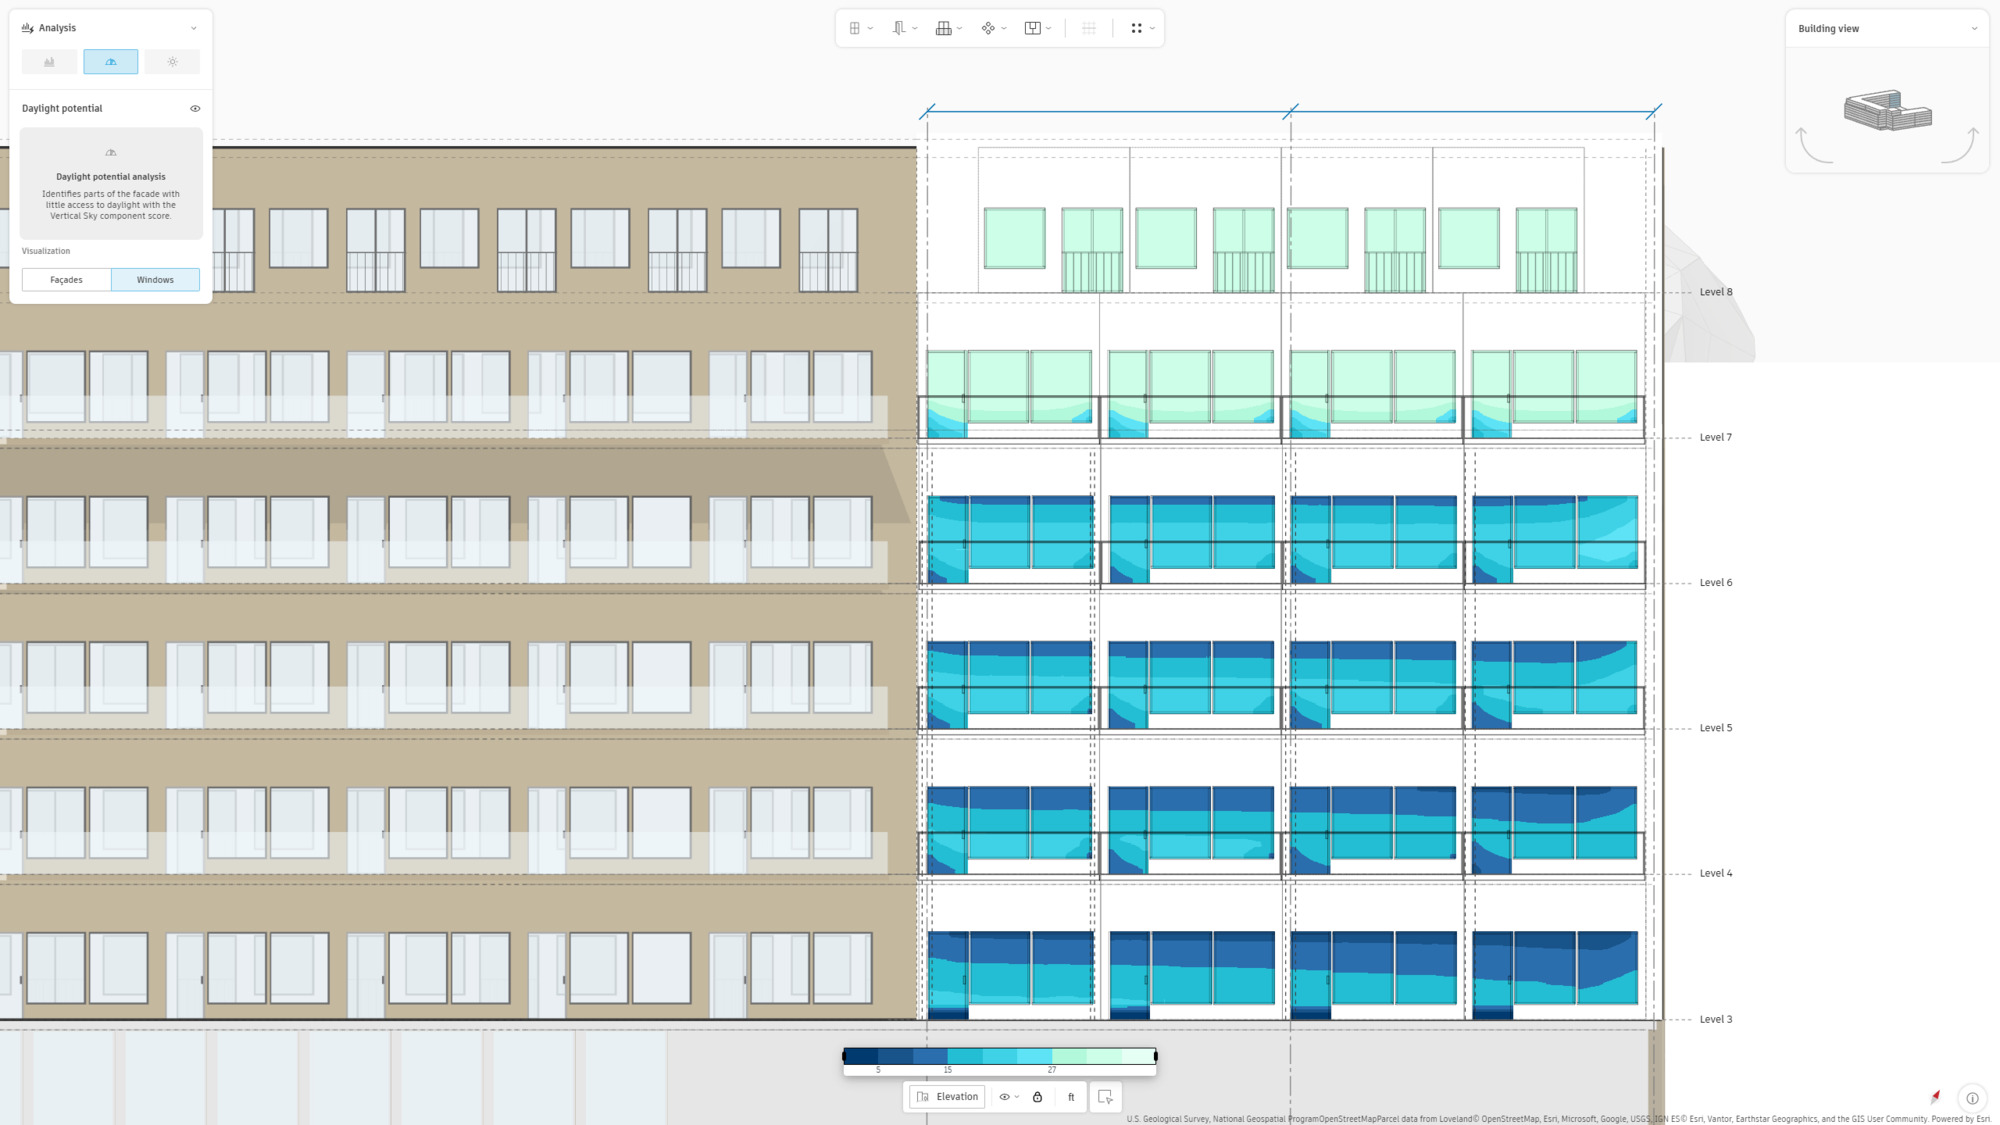Click the area selection icon at the bottom
This screenshot has width=2000, height=1125.
(x=1104, y=1097)
